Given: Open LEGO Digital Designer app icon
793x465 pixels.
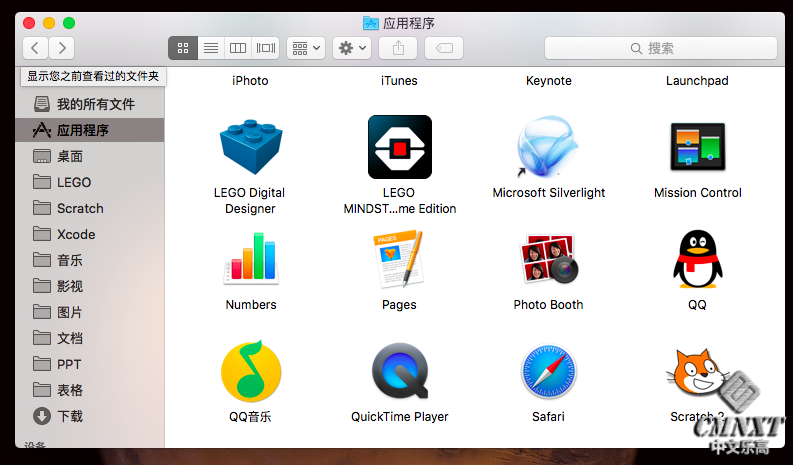Looking at the screenshot, I should pyautogui.click(x=251, y=147).
